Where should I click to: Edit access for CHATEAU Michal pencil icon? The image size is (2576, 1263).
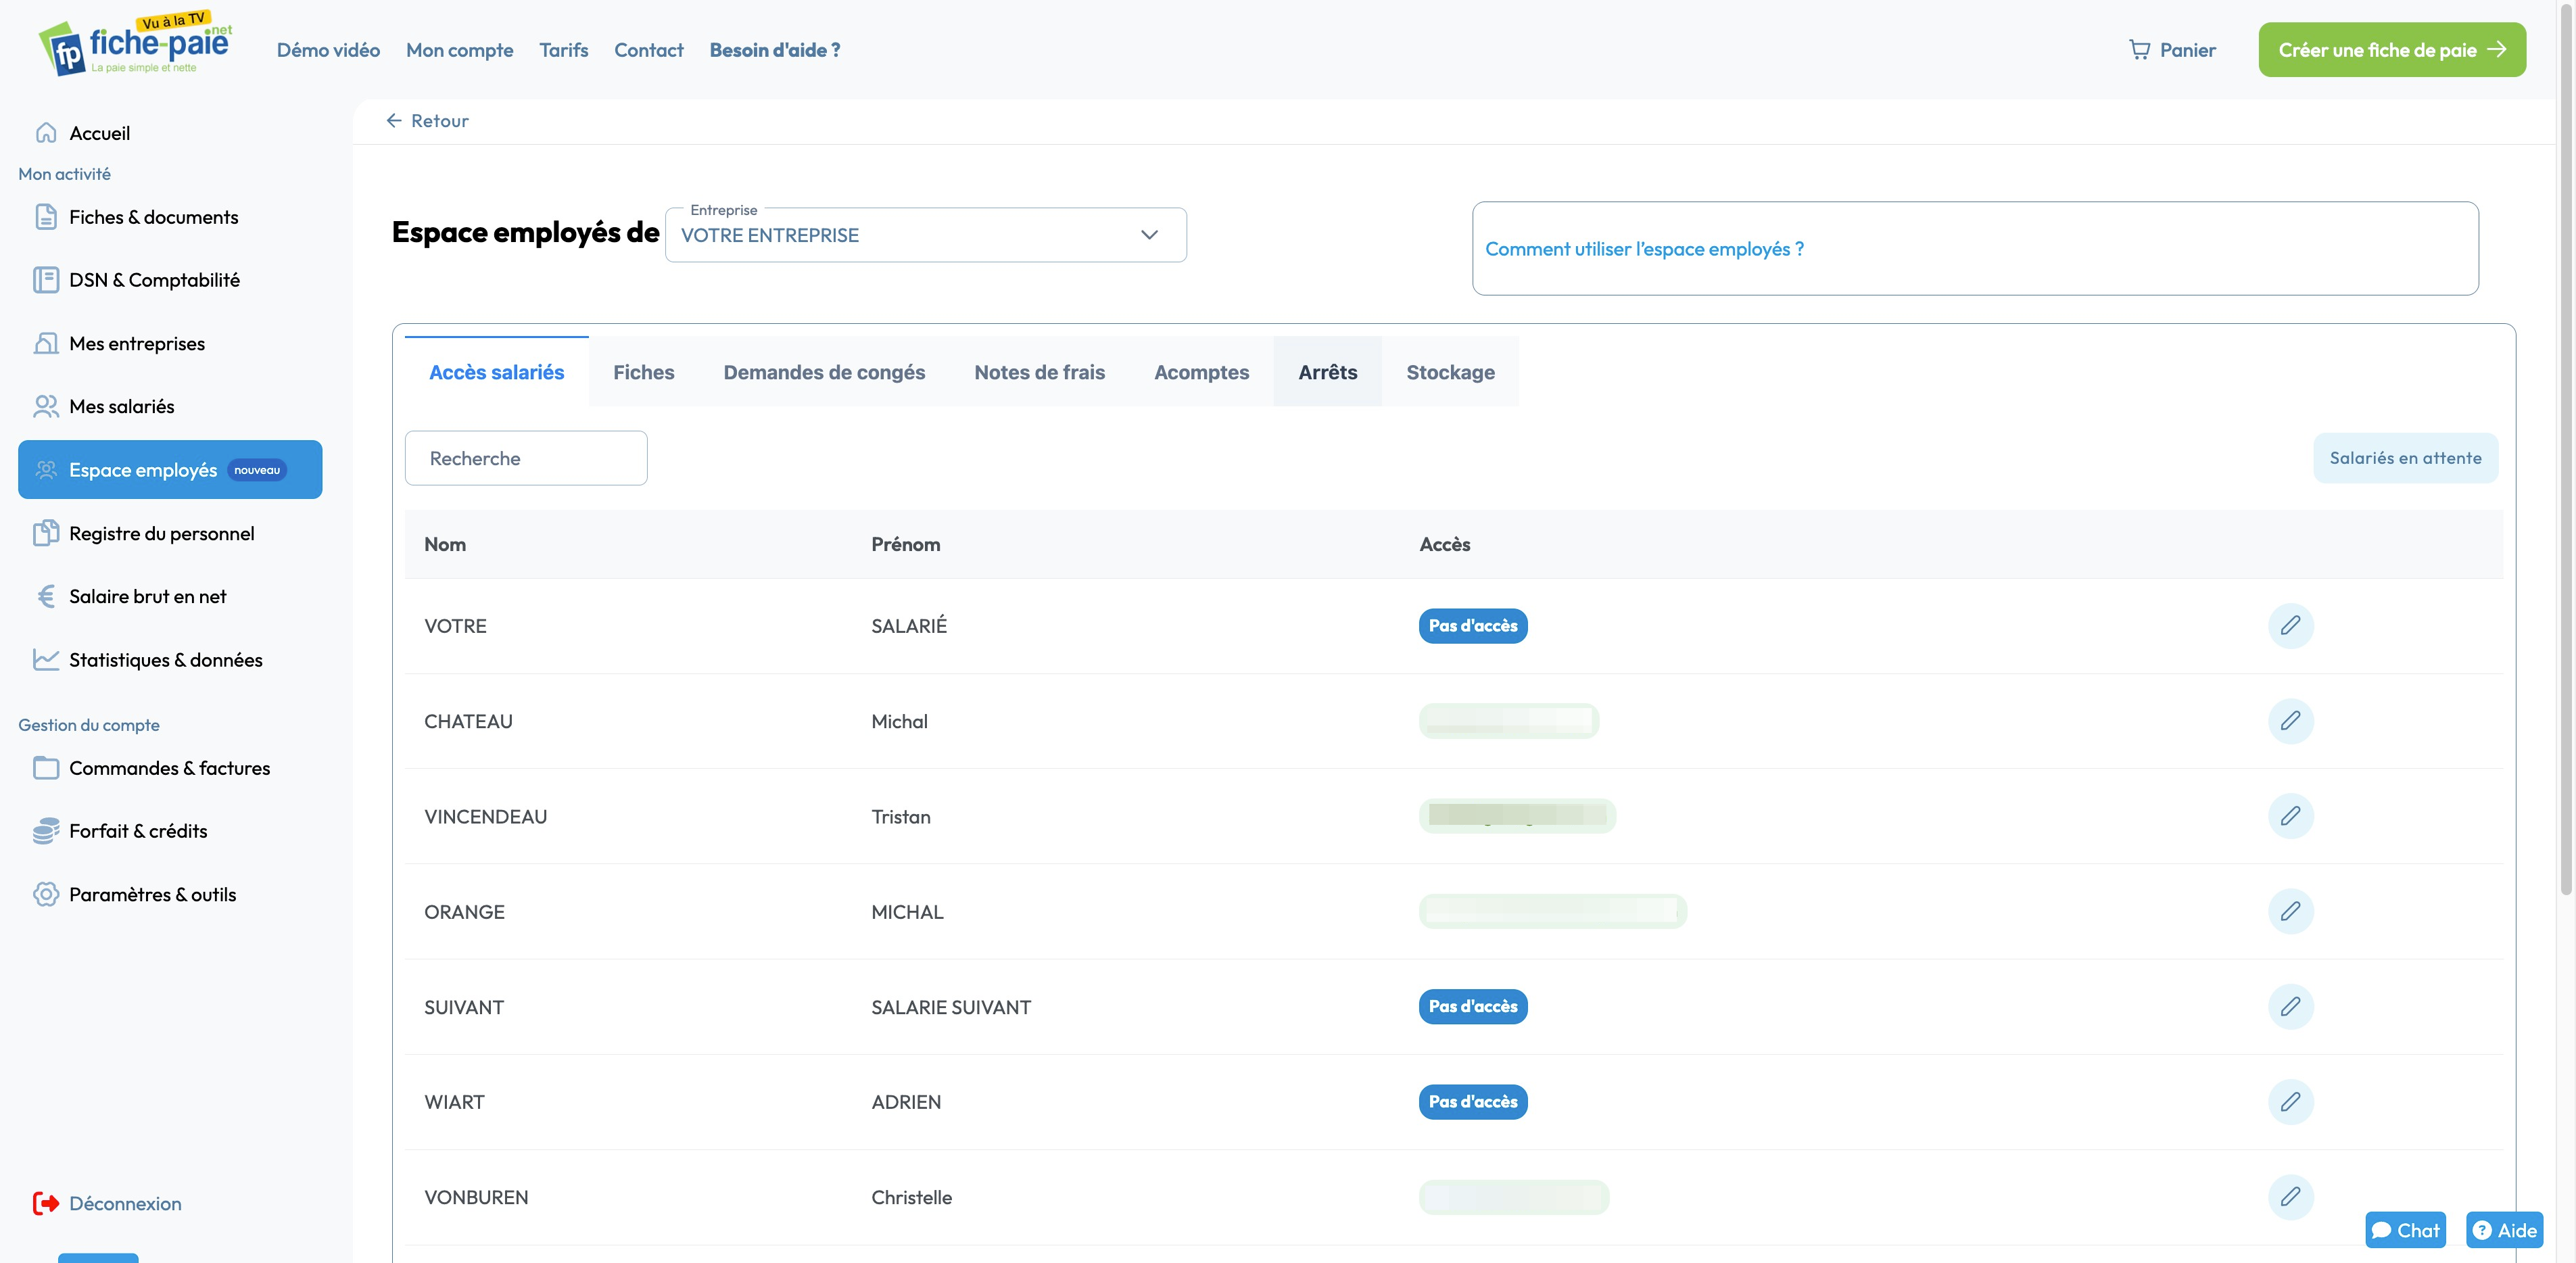2290,721
